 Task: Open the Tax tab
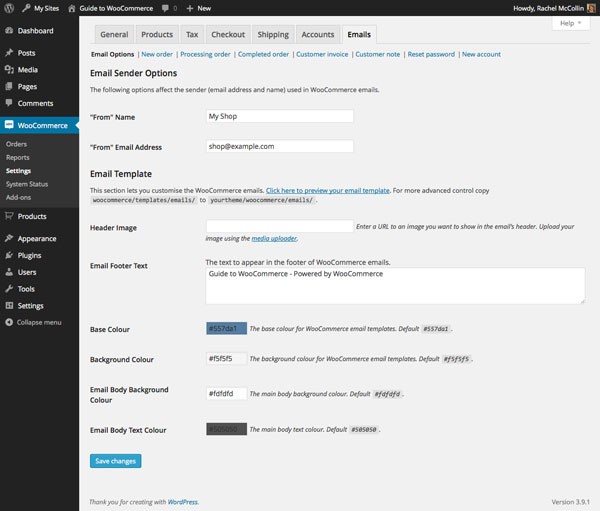pos(192,34)
